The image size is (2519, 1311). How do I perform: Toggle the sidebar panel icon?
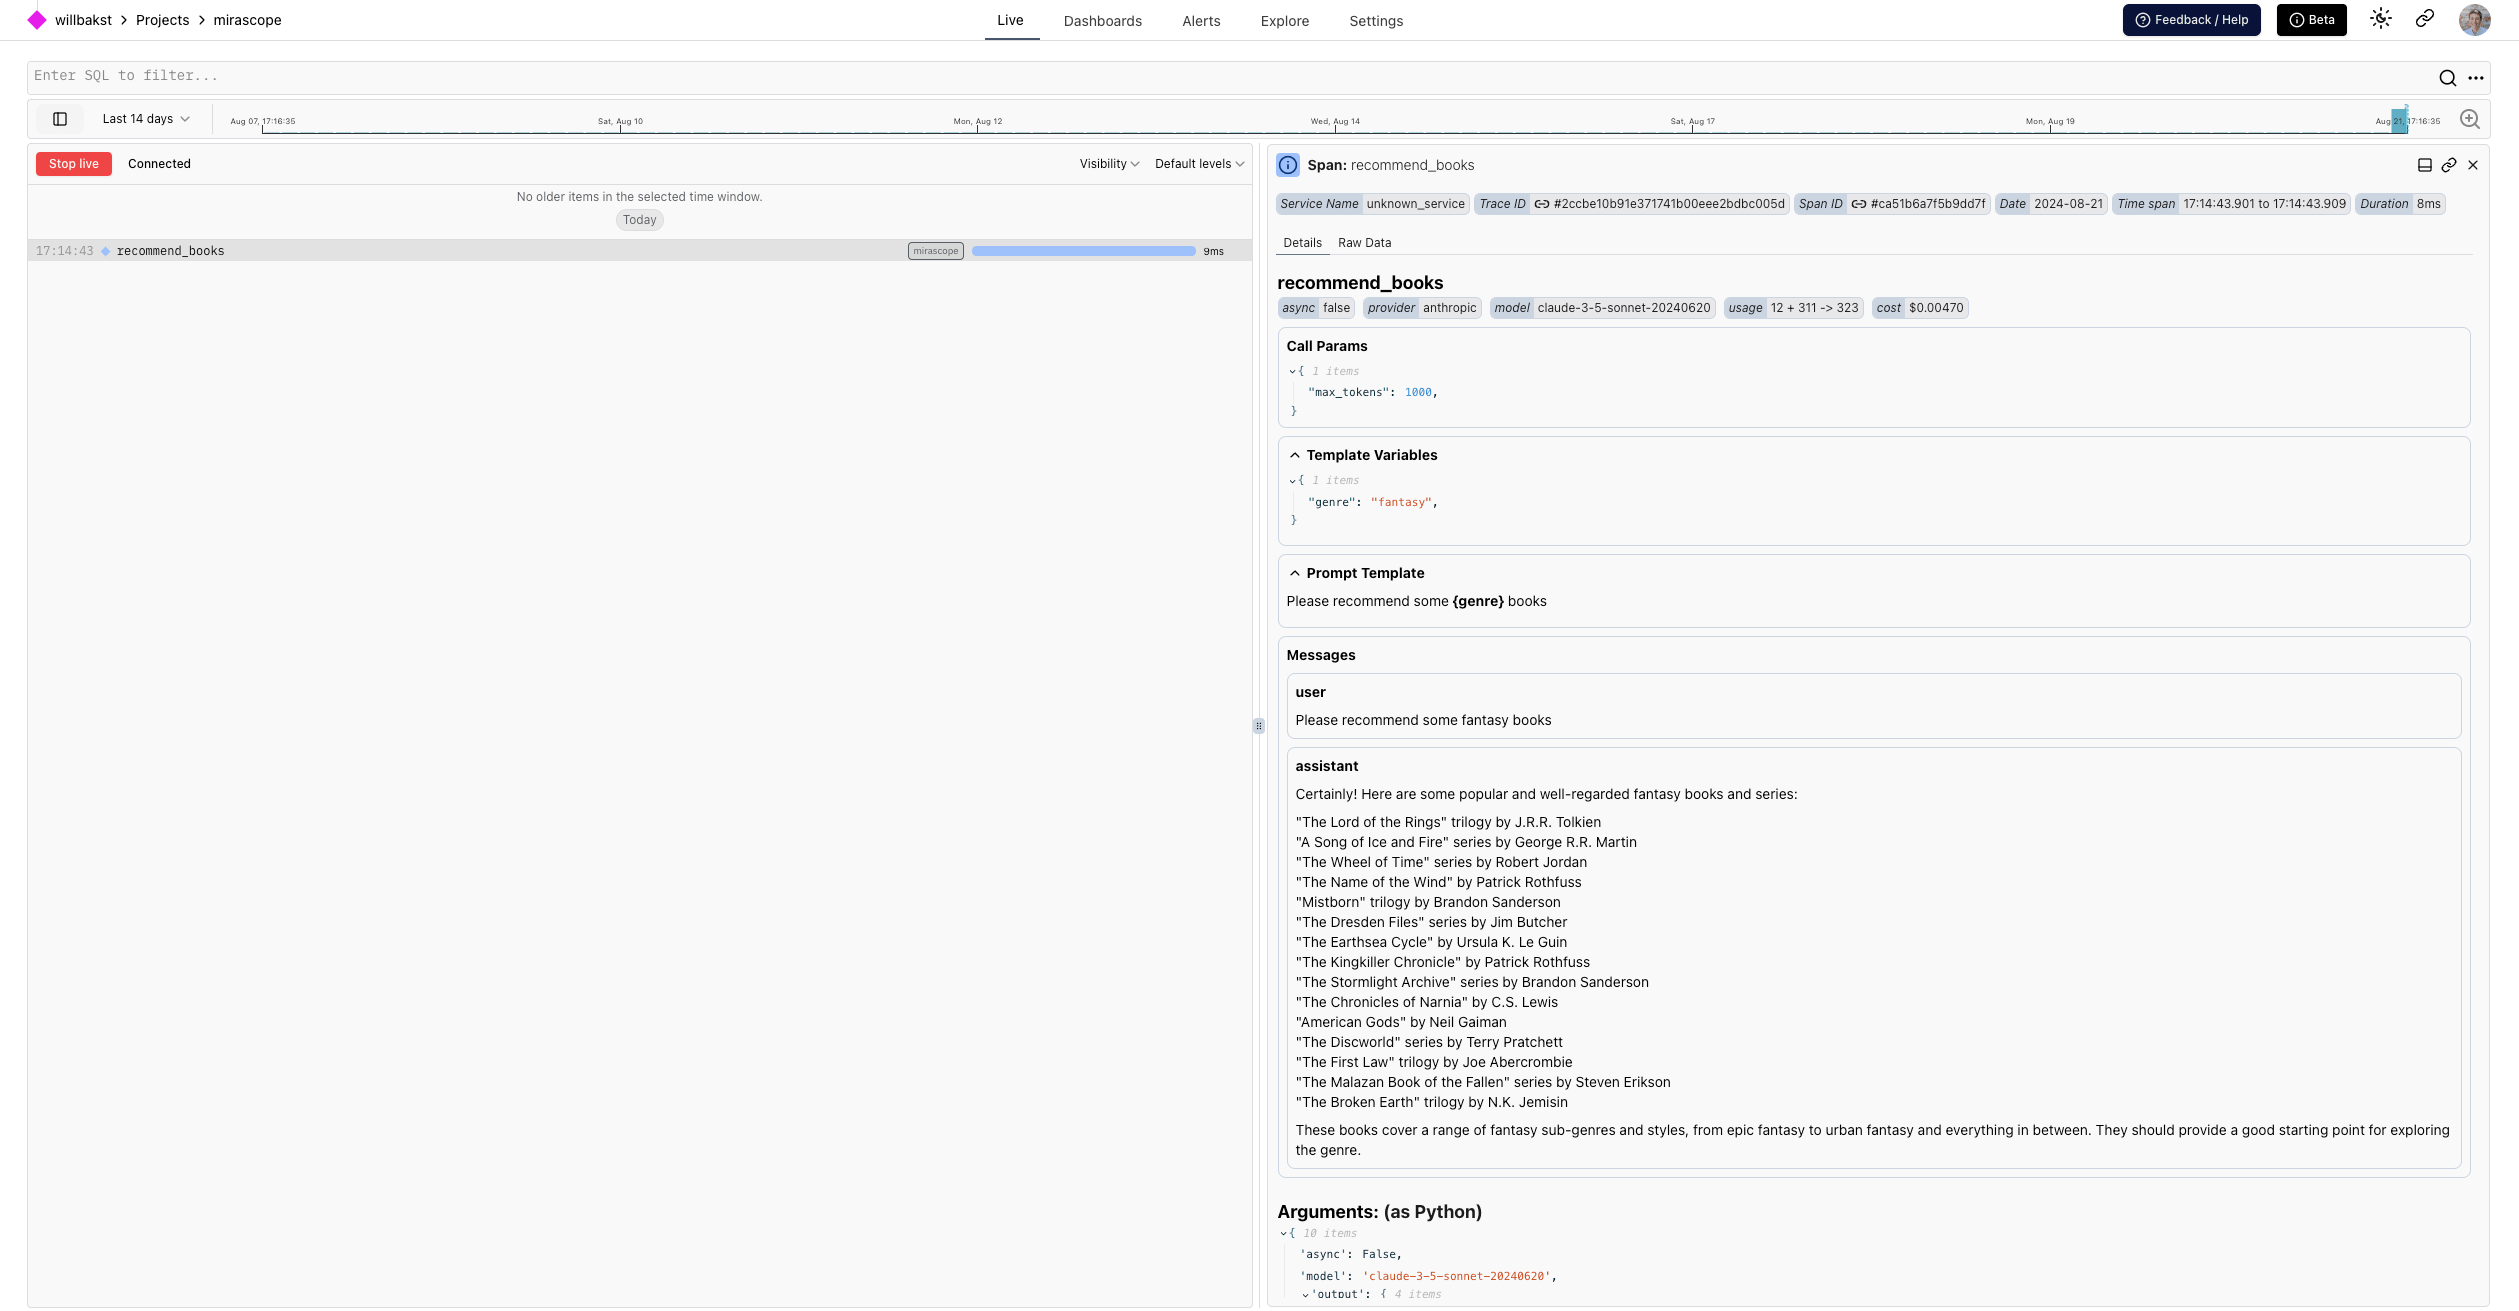coord(60,119)
